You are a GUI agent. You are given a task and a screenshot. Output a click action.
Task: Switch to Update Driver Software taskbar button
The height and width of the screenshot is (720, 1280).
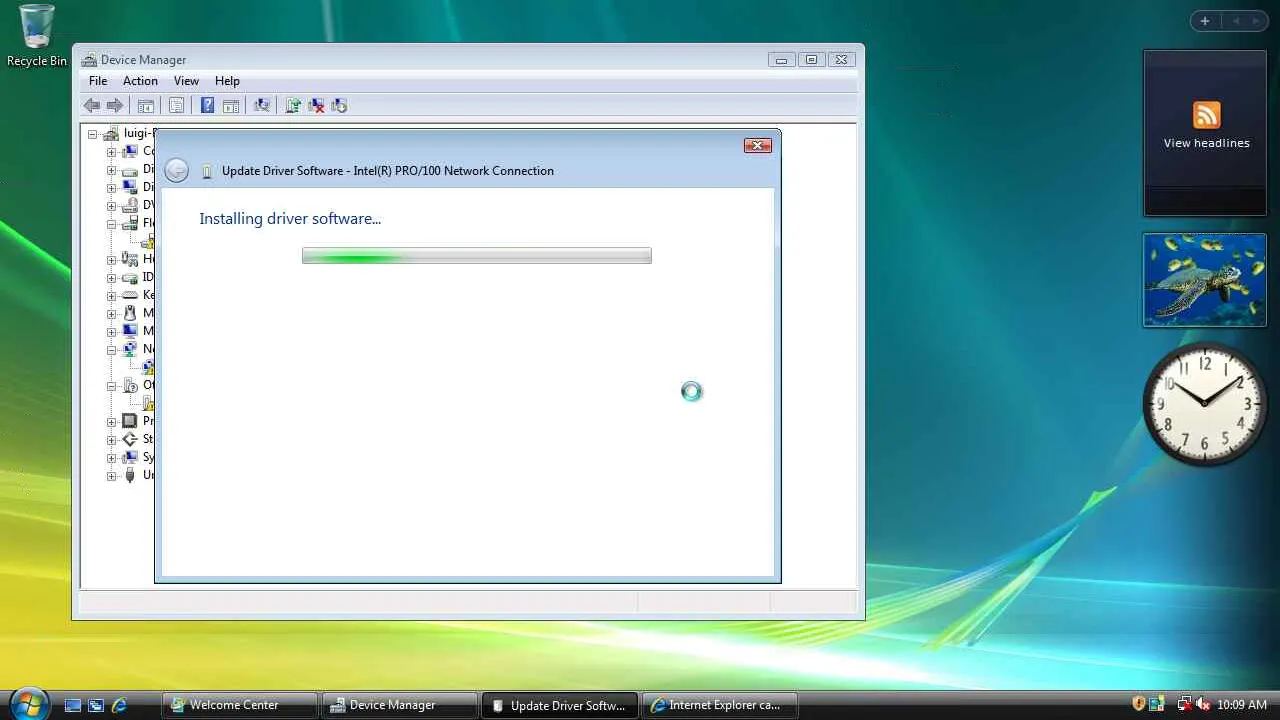coord(560,705)
